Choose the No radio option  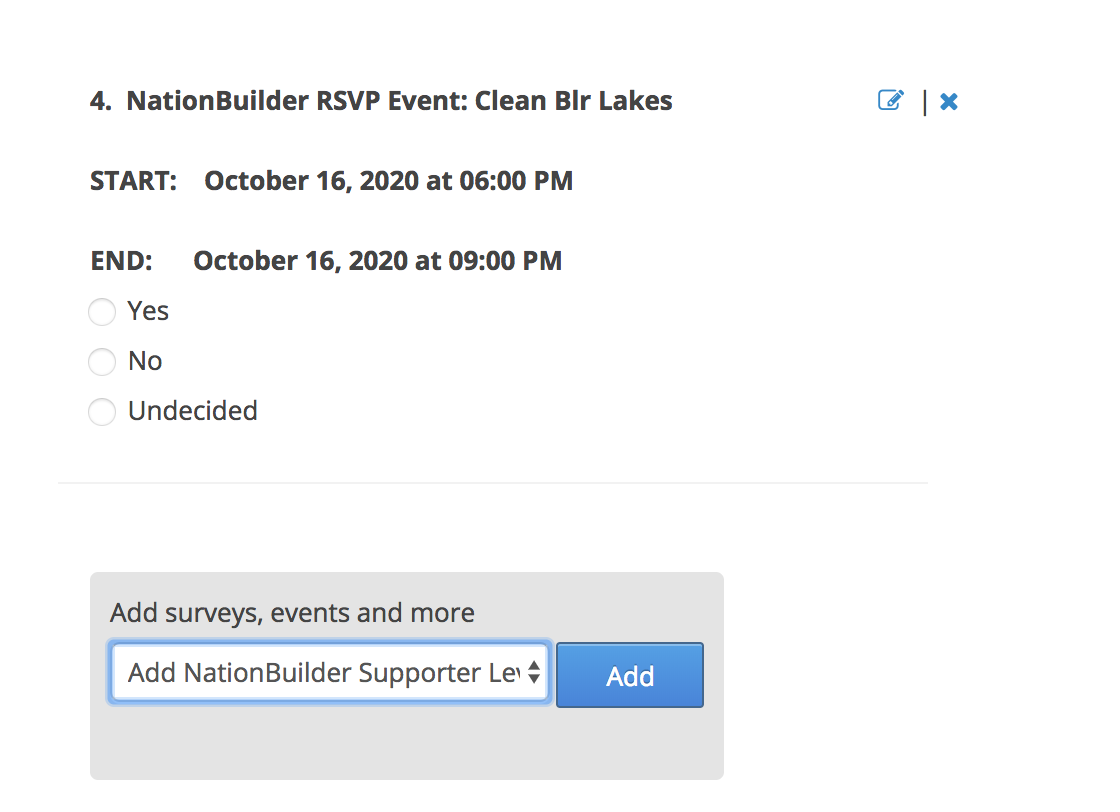point(101,361)
